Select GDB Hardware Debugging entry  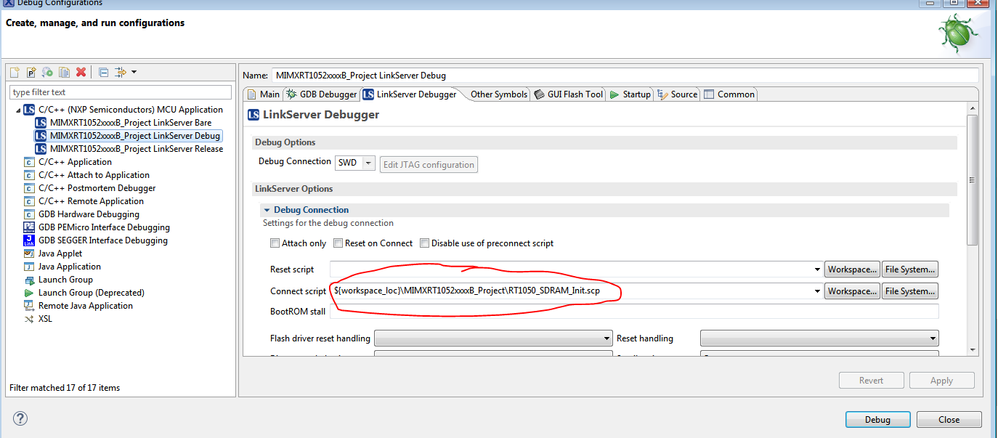(x=88, y=214)
